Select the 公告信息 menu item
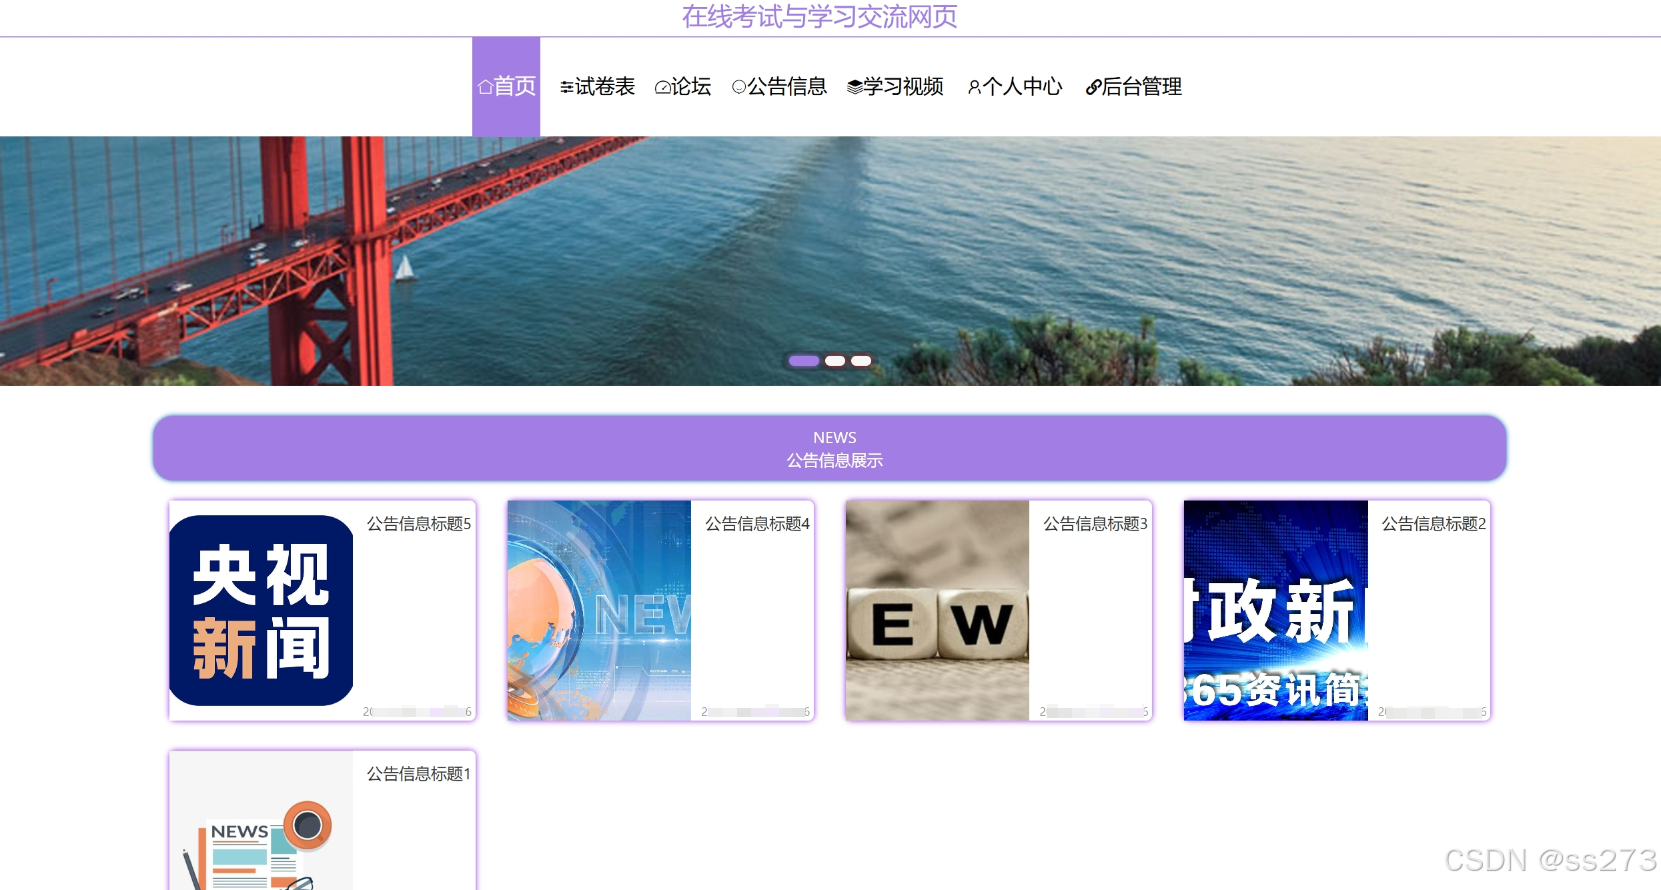1661x890 pixels. [x=780, y=87]
